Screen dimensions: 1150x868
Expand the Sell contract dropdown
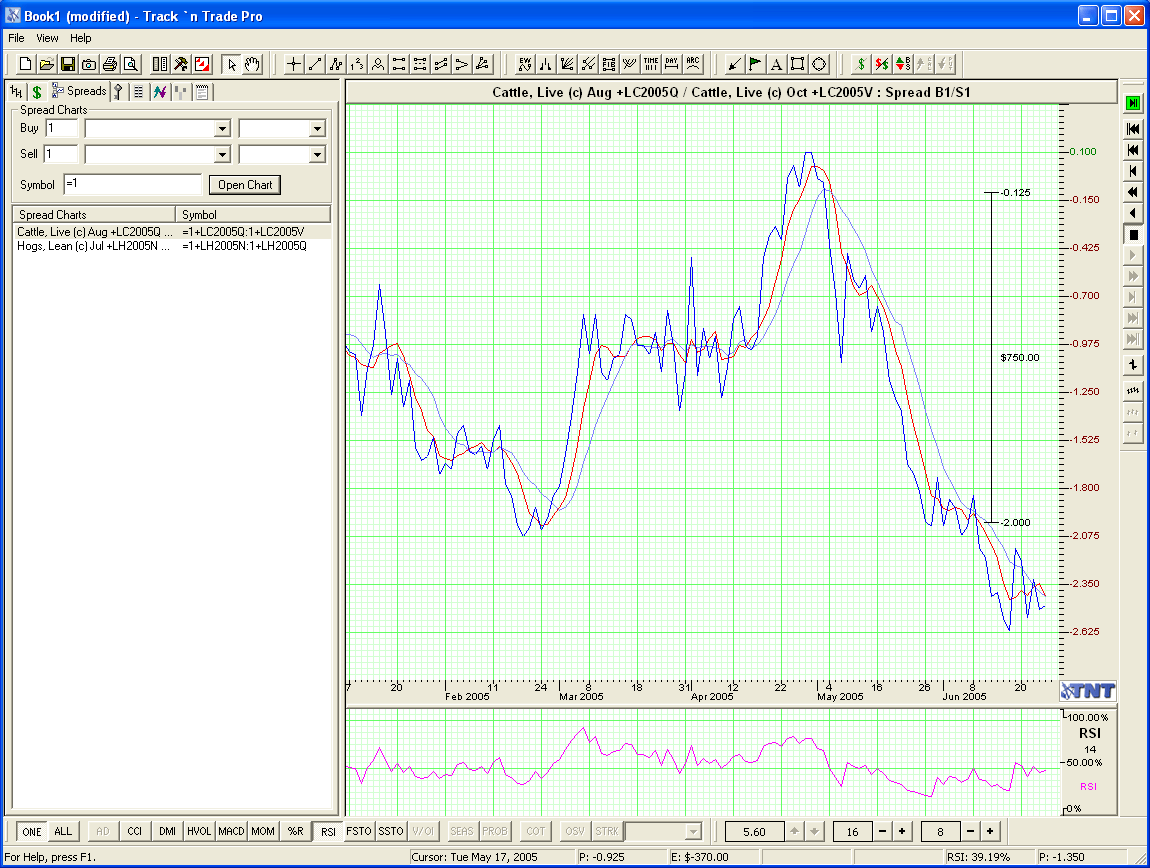coord(222,155)
